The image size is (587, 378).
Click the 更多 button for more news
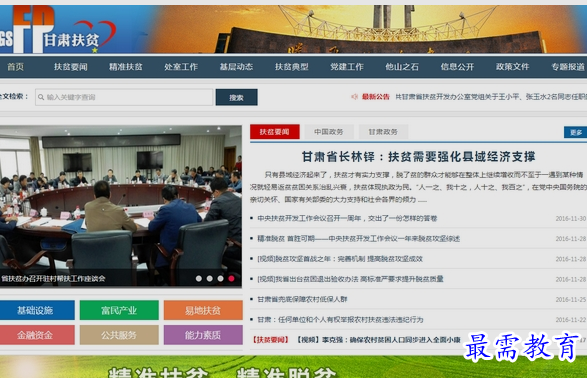576,132
